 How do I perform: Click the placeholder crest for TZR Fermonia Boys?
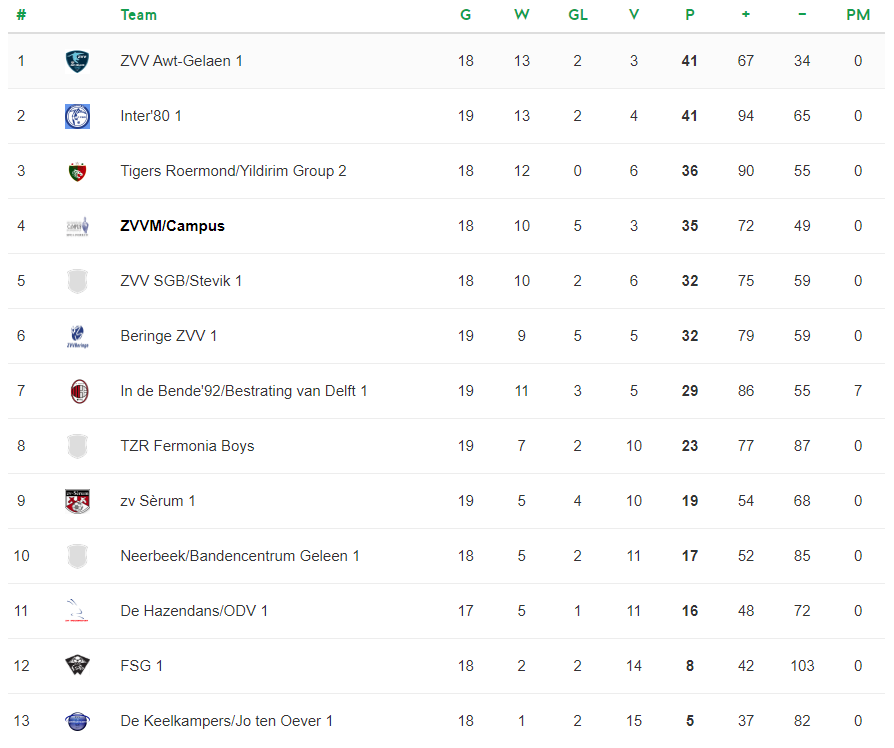pyautogui.click(x=78, y=446)
